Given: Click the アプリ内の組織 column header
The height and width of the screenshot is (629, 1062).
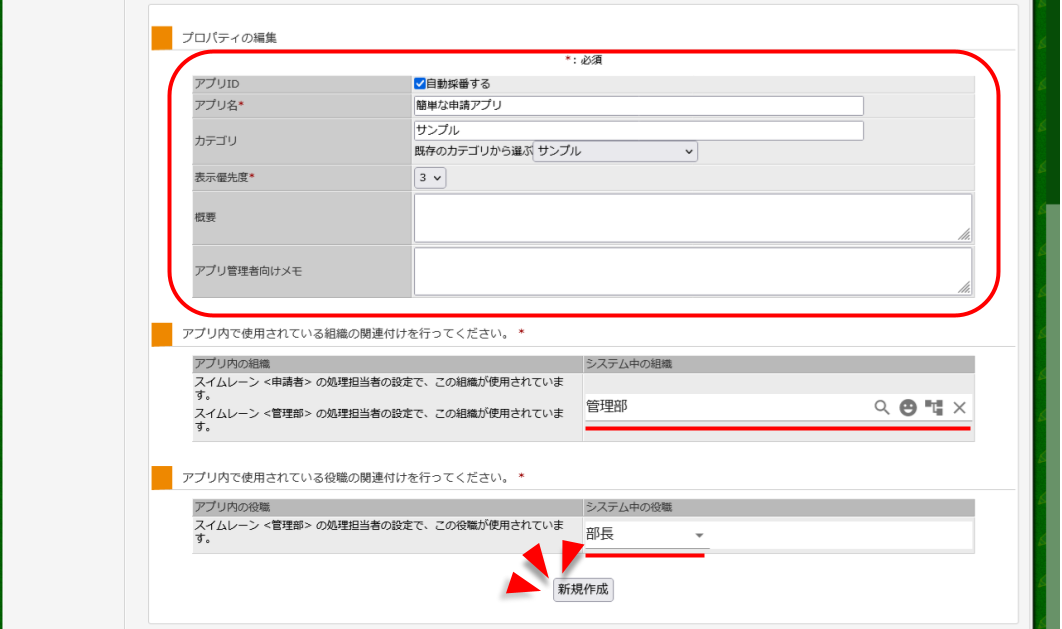Looking at the screenshot, I should point(387,364).
